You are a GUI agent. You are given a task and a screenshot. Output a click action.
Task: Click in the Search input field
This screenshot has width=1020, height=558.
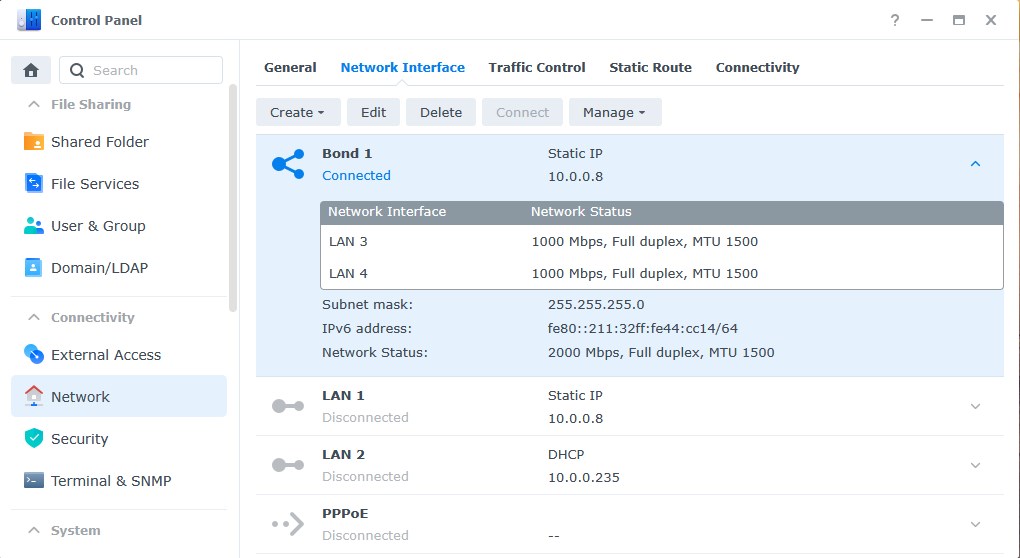150,70
